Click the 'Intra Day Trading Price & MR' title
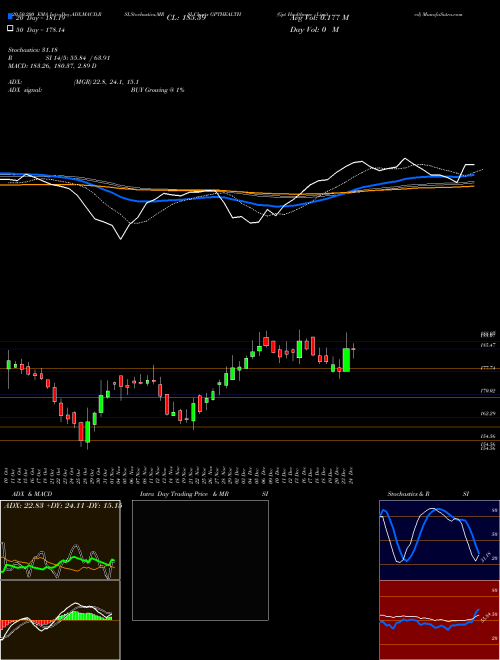500x660 pixels. coord(184,494)
